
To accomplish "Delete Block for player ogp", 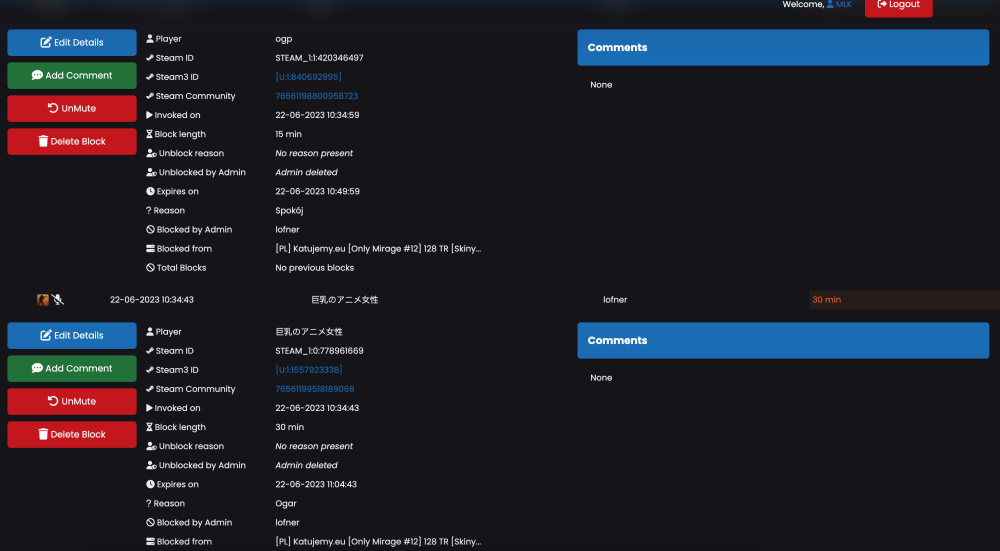I will click(72, 142).
